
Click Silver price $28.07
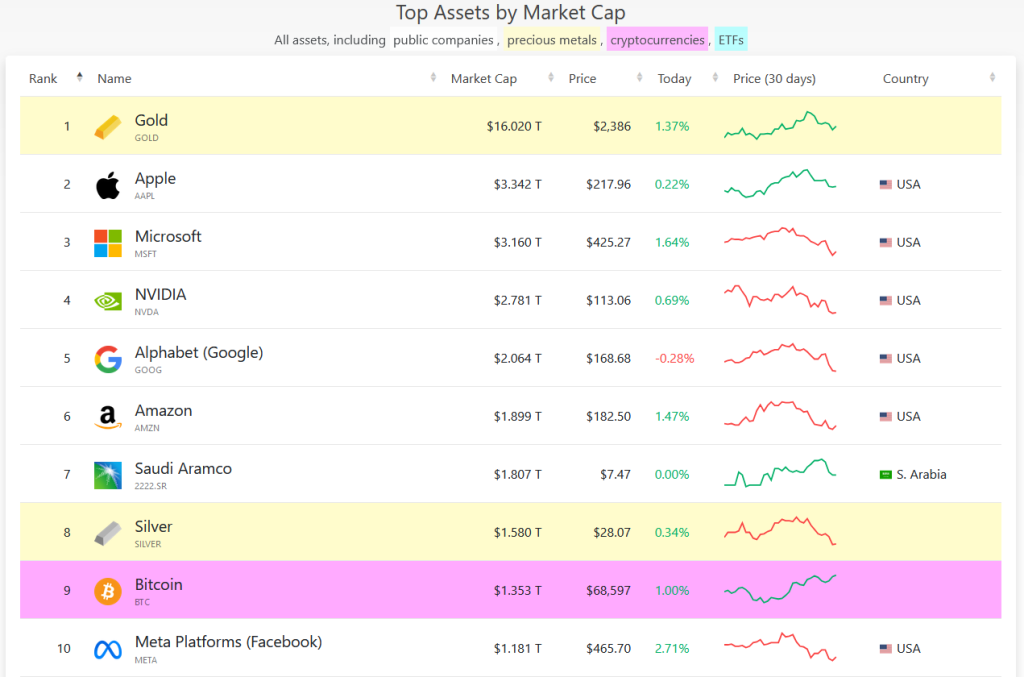click(x=612, y=533)
